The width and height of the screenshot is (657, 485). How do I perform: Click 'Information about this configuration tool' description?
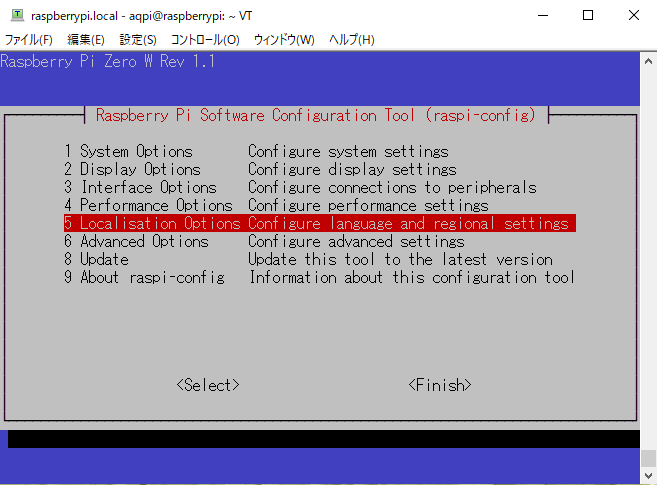coord(412,277)
